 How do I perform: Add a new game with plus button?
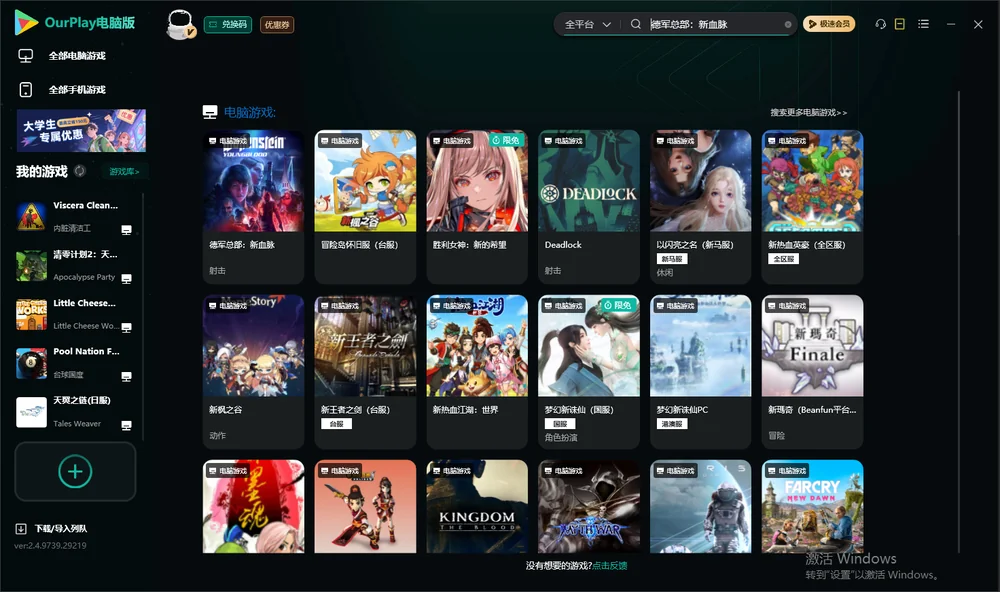coord(75,471)
